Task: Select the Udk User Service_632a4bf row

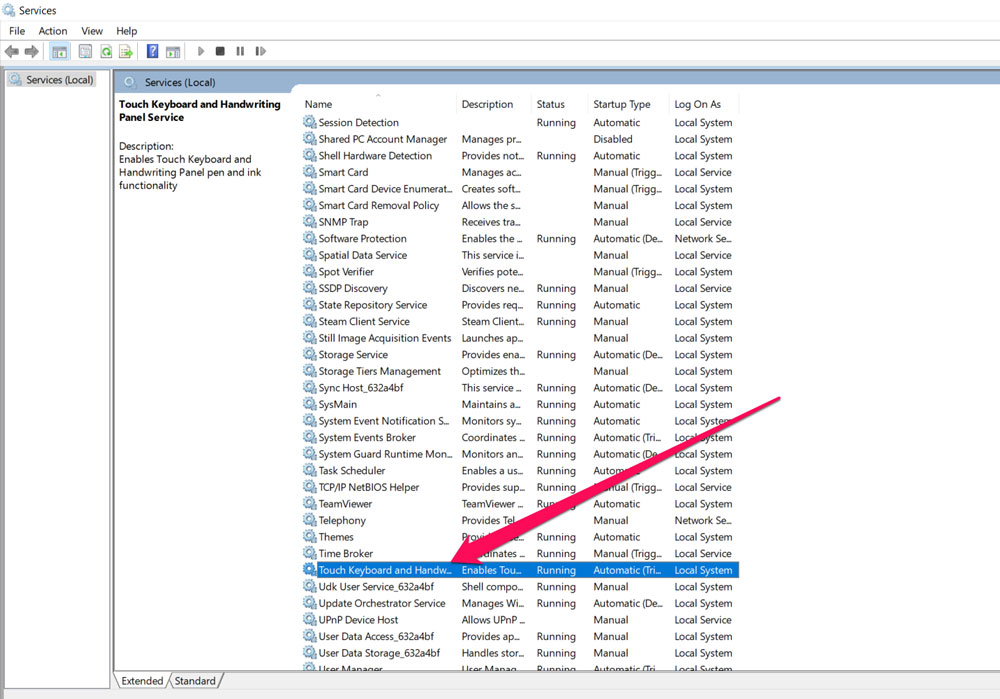Action: pyautogui.click(x=520, y=586)
